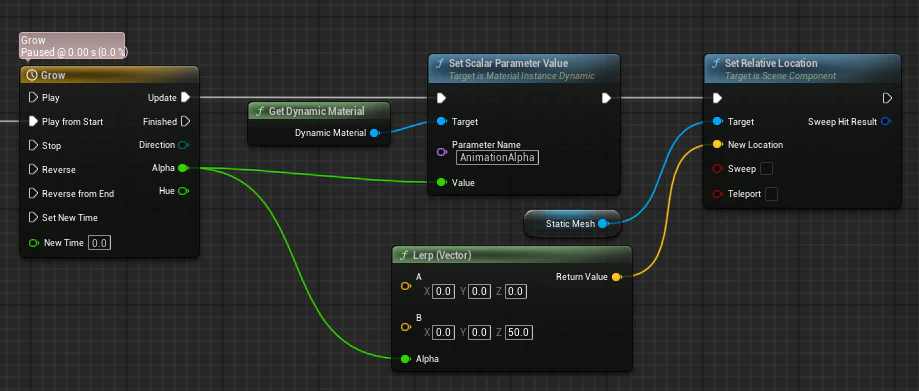Click Set Scalar Parameter Value input exec pin
919x391 pixels.
442,98
